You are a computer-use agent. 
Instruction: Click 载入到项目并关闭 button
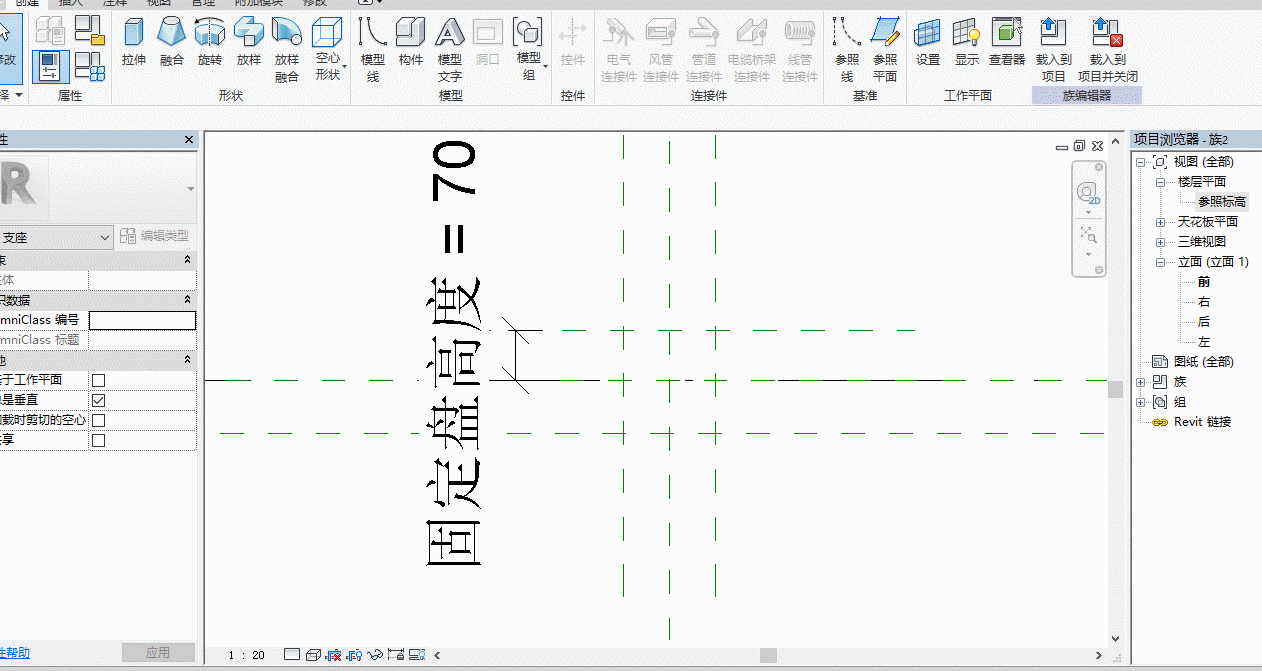coord(1108,50)
